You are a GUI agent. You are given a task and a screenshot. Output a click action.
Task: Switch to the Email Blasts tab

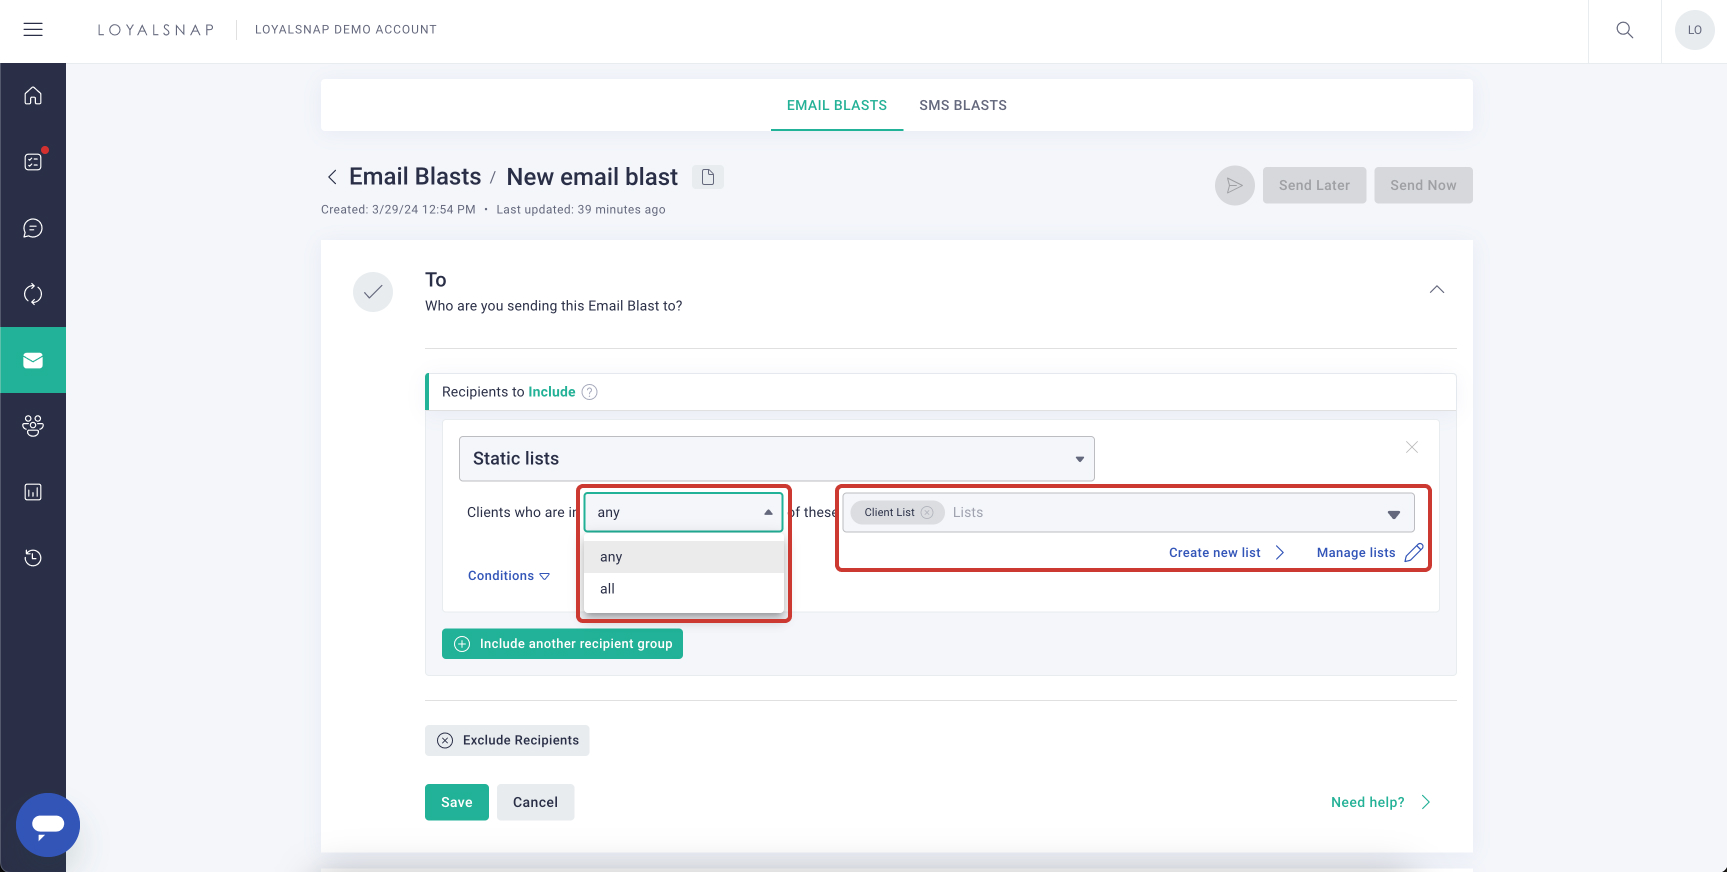pos(837,105)
